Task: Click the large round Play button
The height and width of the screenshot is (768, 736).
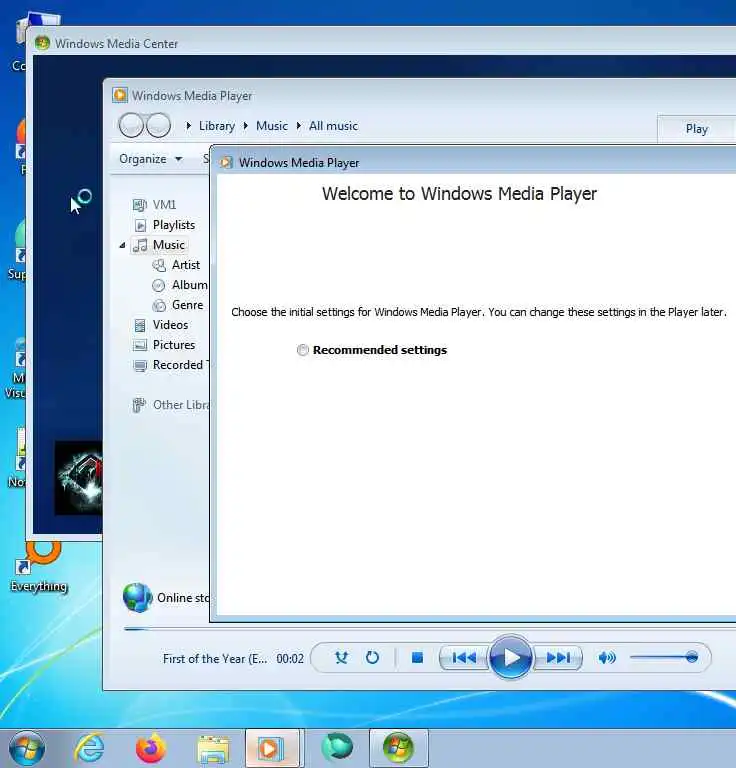Action: click(x=510, y=657)
